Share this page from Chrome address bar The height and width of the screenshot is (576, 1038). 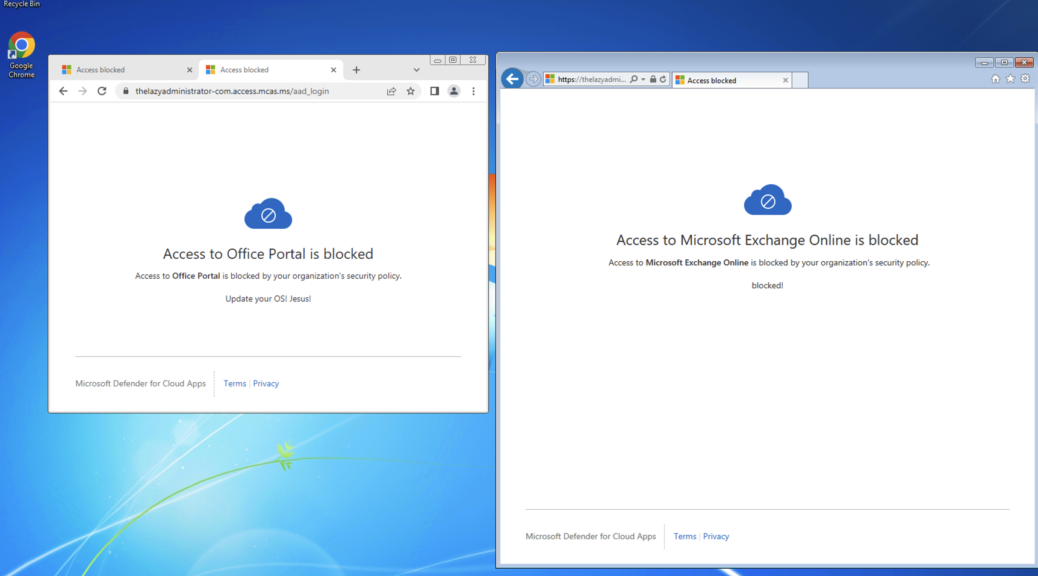click(x=391, y=91)
